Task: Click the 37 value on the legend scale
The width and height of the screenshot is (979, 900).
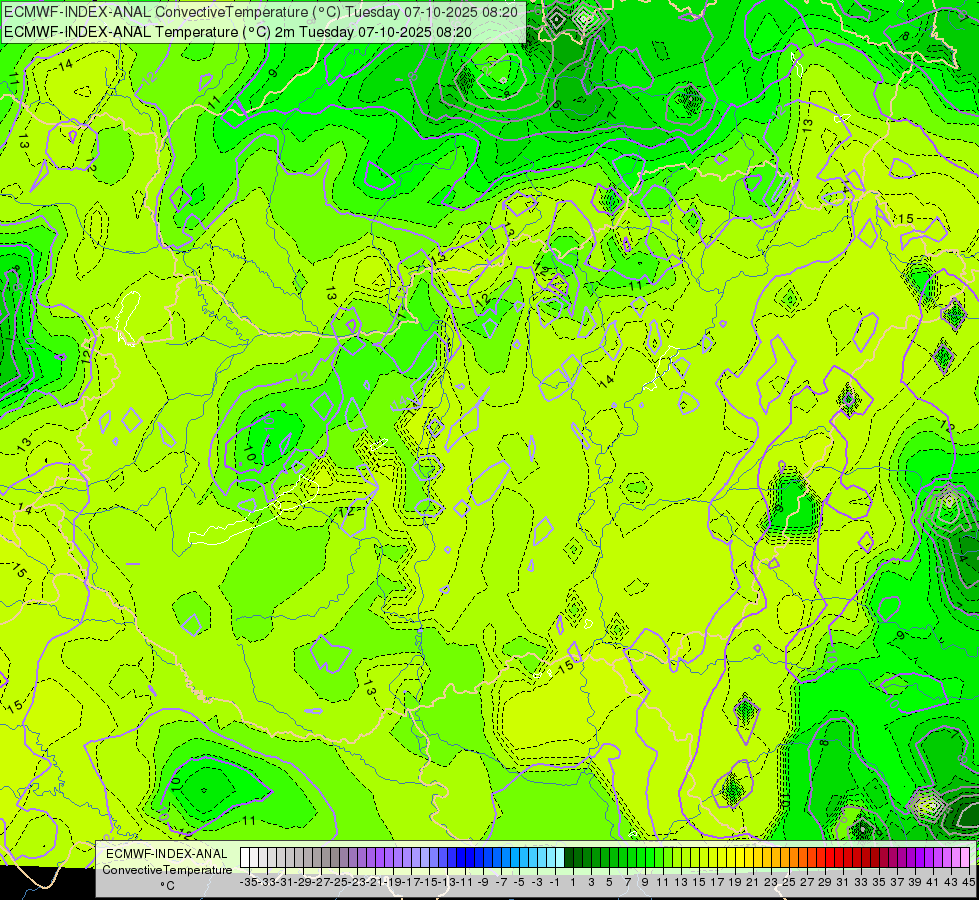Action: (x=897, y=883)
